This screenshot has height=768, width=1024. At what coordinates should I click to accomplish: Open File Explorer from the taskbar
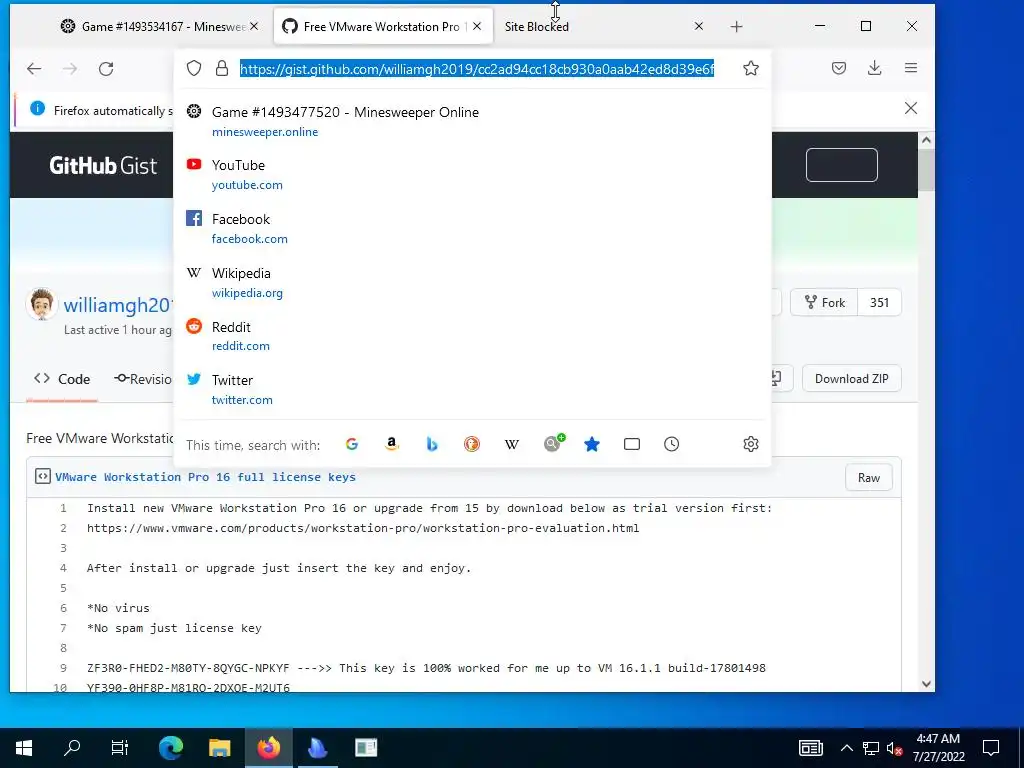tap(219, 747)
